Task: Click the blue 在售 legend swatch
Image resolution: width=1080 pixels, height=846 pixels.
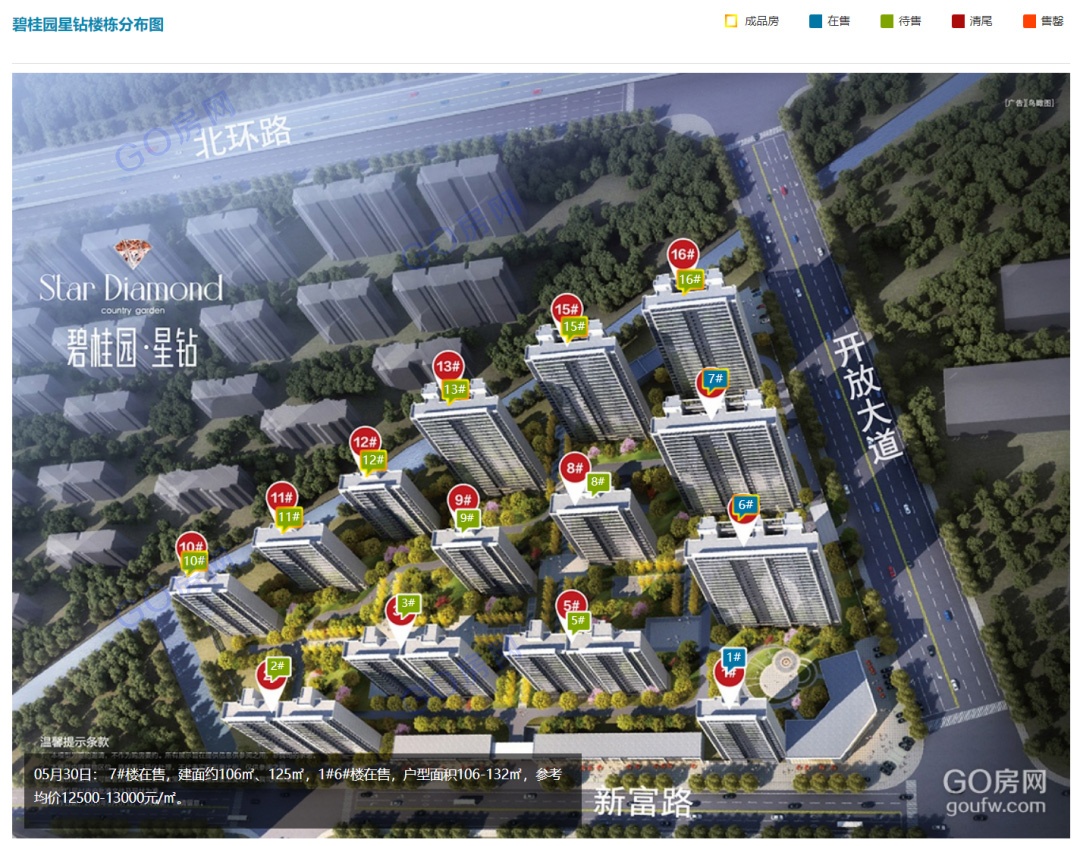Action: click(816, 21)
